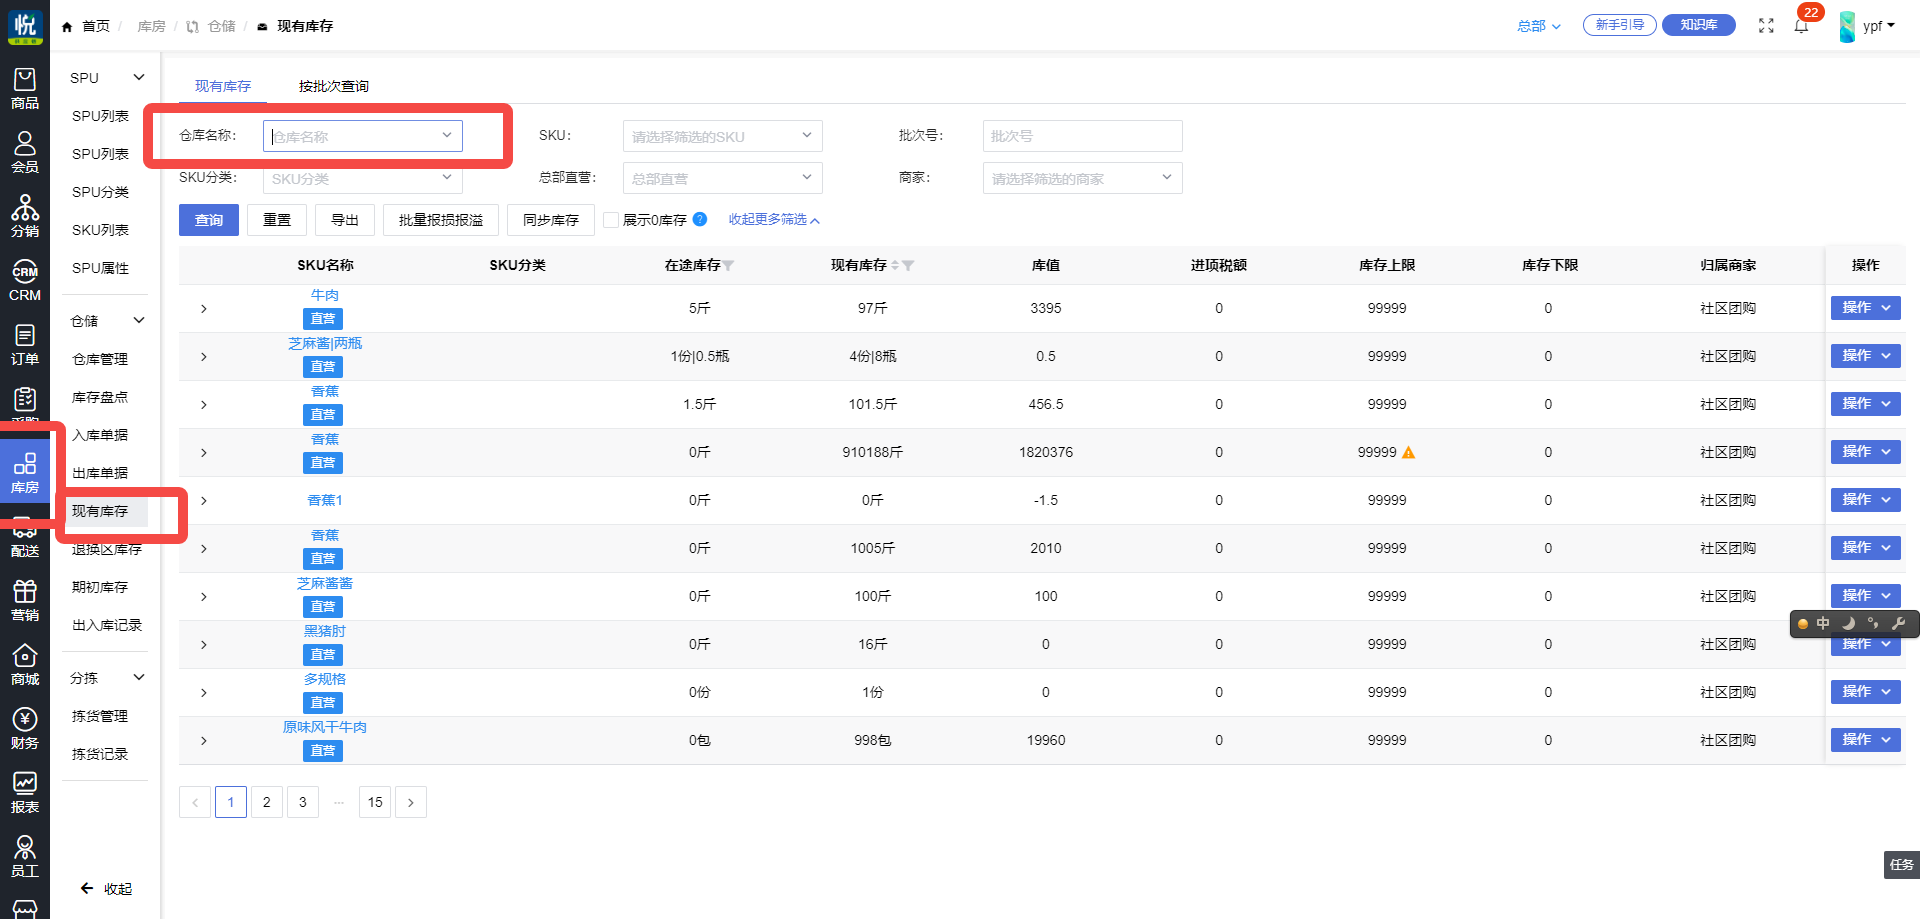1920x919 pixels.
Task: Open the 总部直营 dropdown
Action: 722,178
